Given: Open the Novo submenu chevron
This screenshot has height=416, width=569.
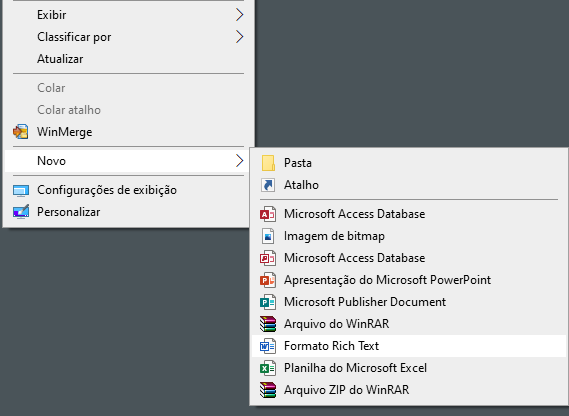Looking at the screenshot, I should (239, 161).
